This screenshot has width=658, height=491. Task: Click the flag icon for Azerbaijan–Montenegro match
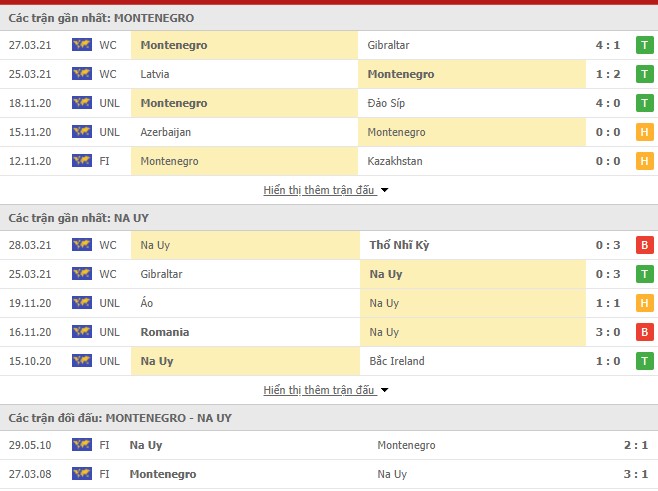click(82, 132)
